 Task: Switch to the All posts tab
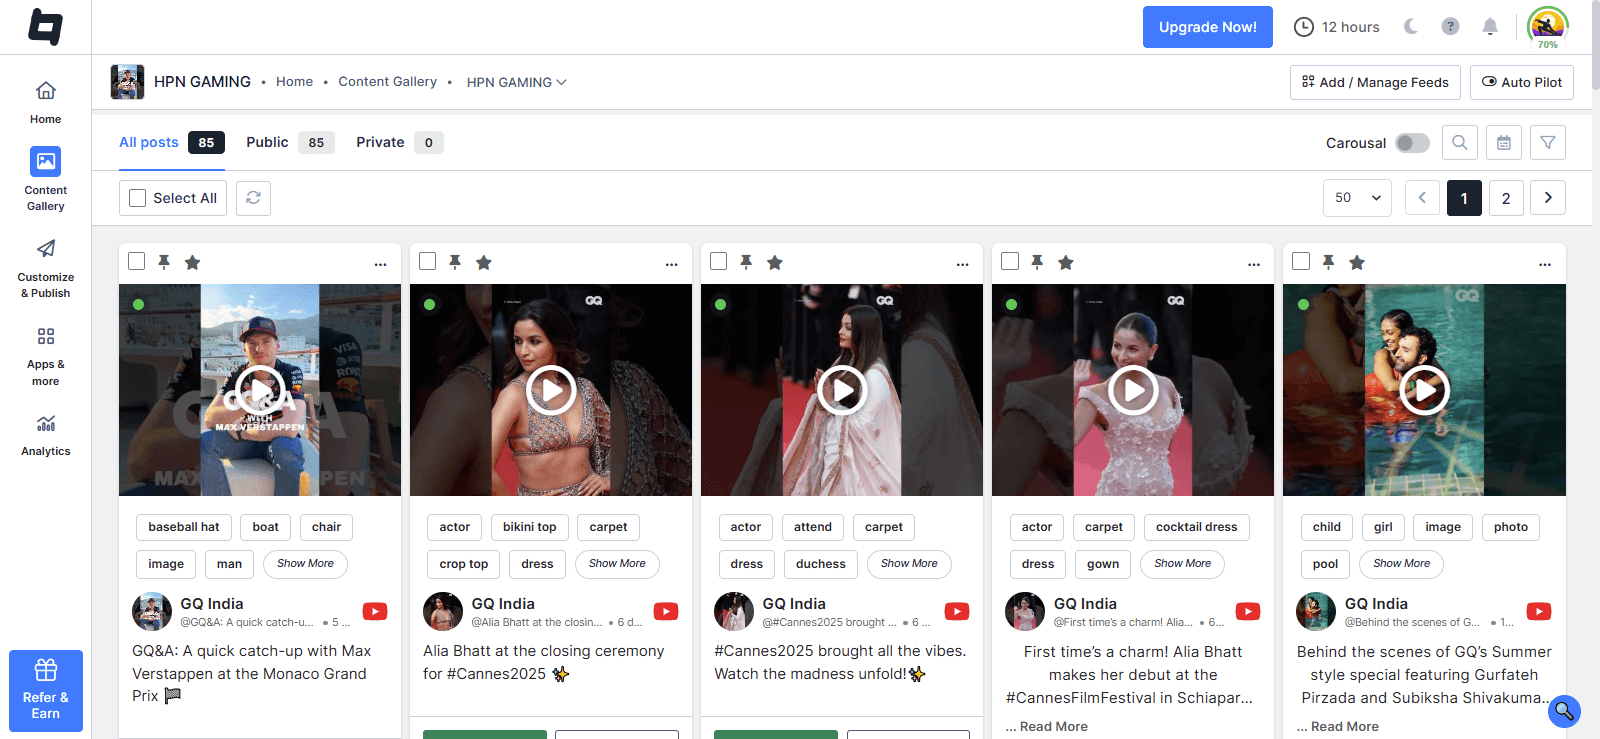point(171,142)
